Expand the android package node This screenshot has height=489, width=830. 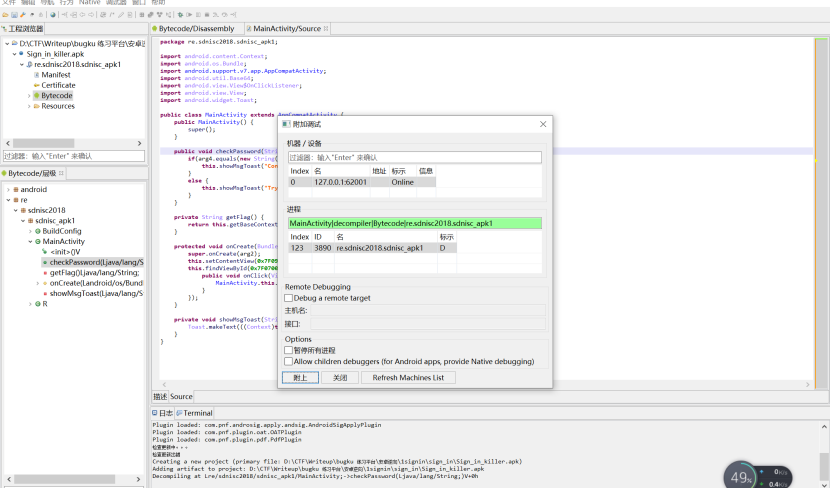point(8,189)
